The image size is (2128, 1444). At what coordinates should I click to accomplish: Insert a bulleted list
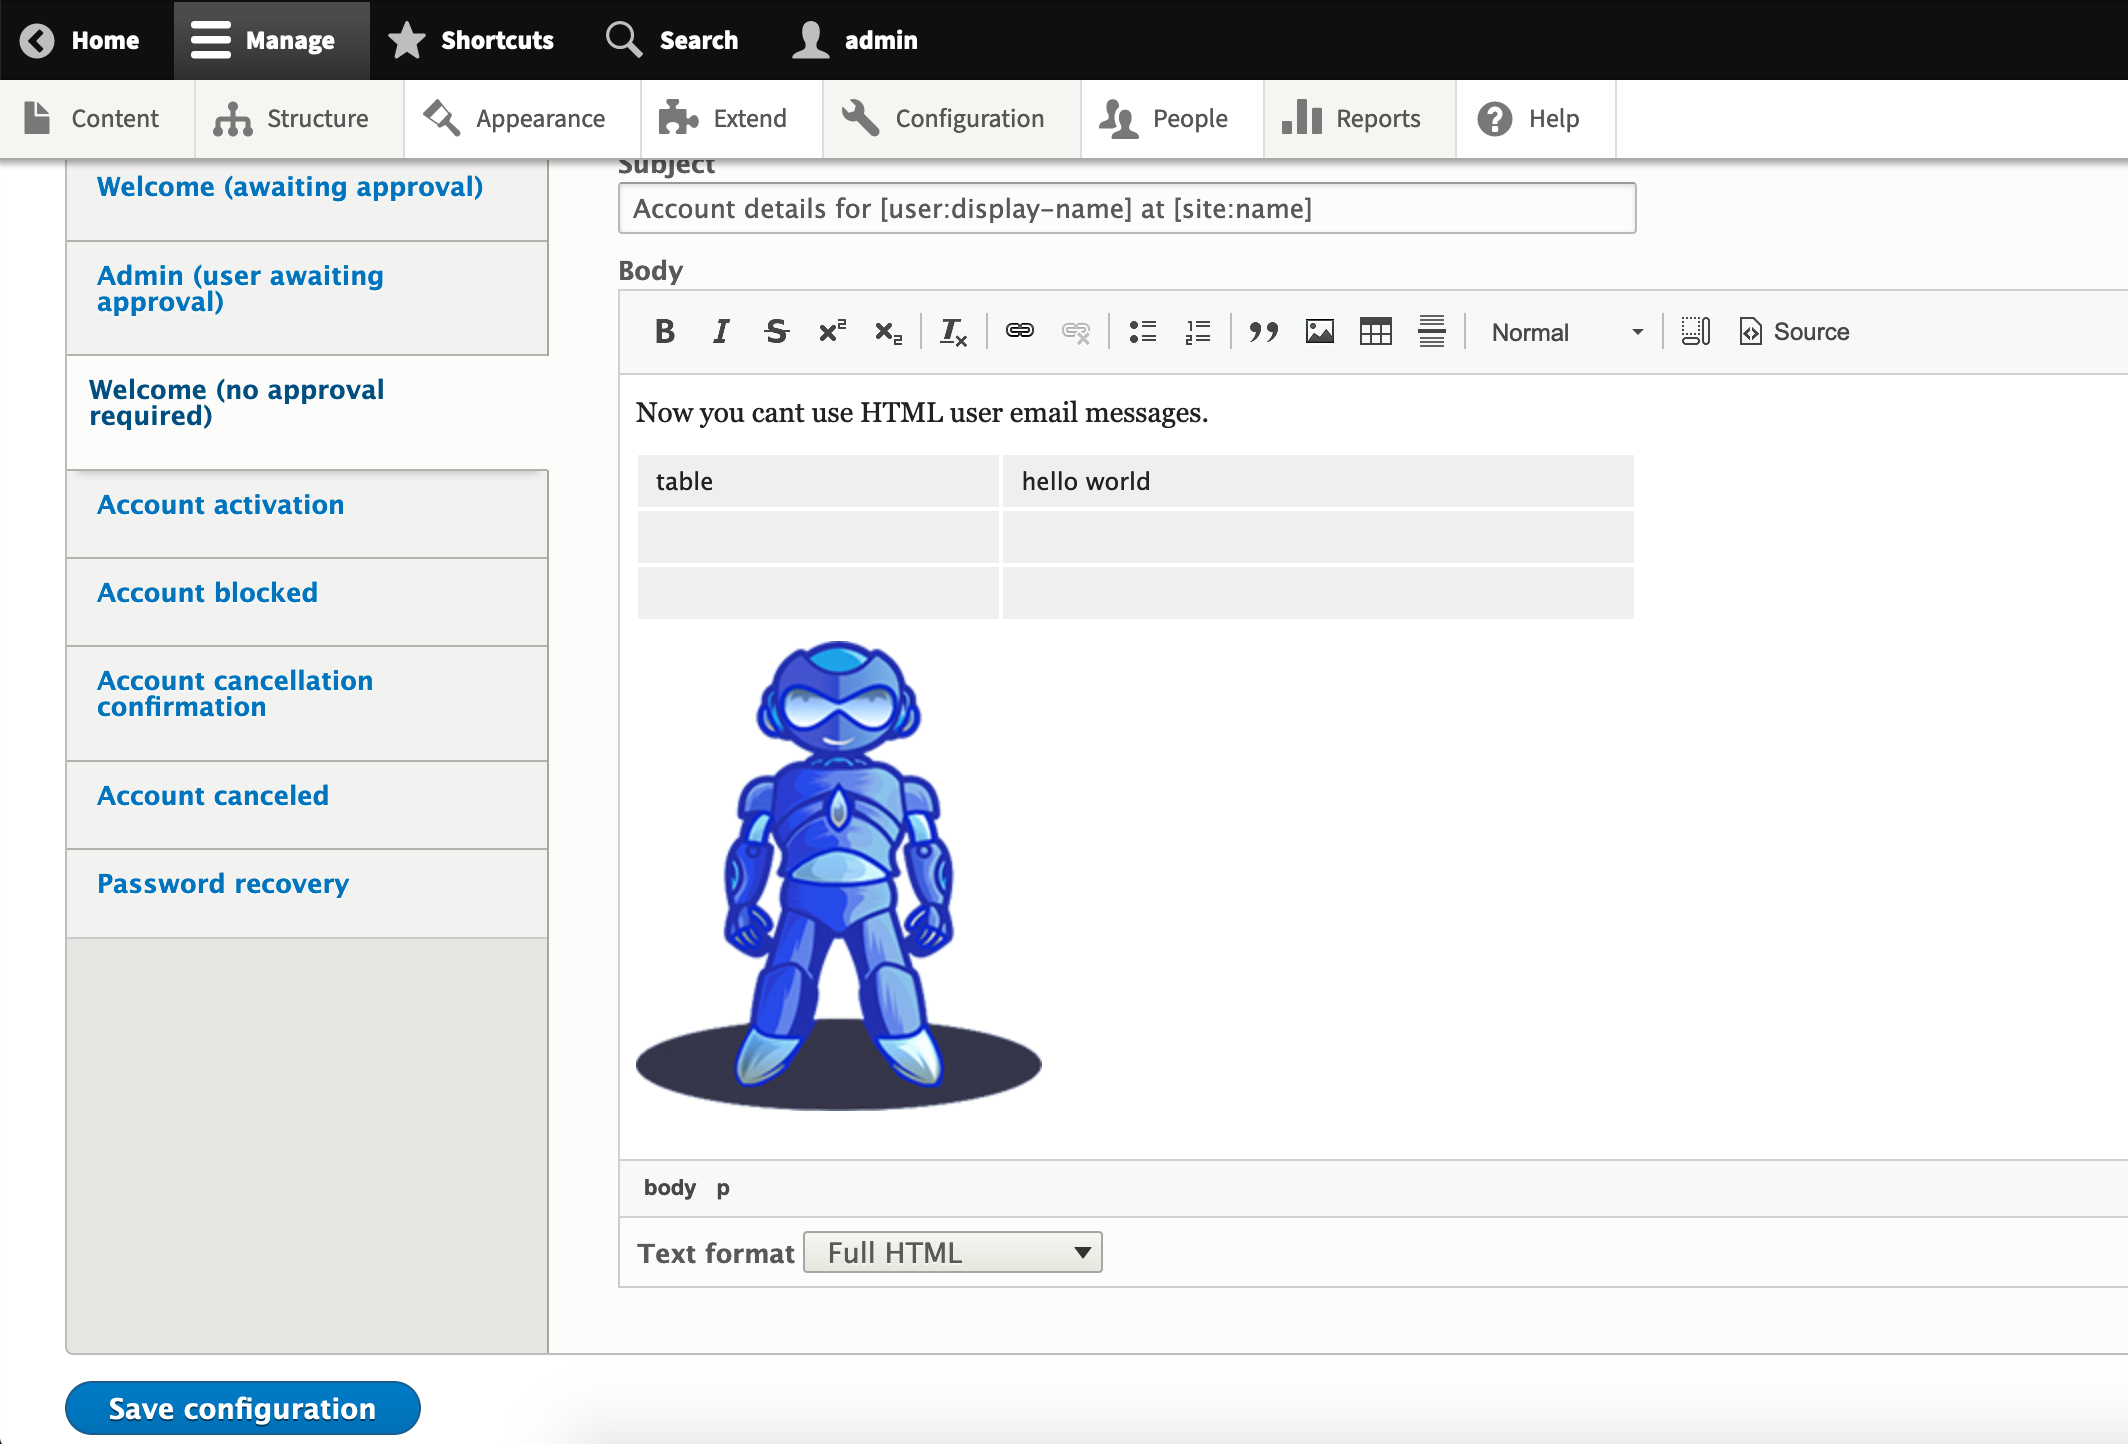pyautogui.click(x=1142, y=332)
